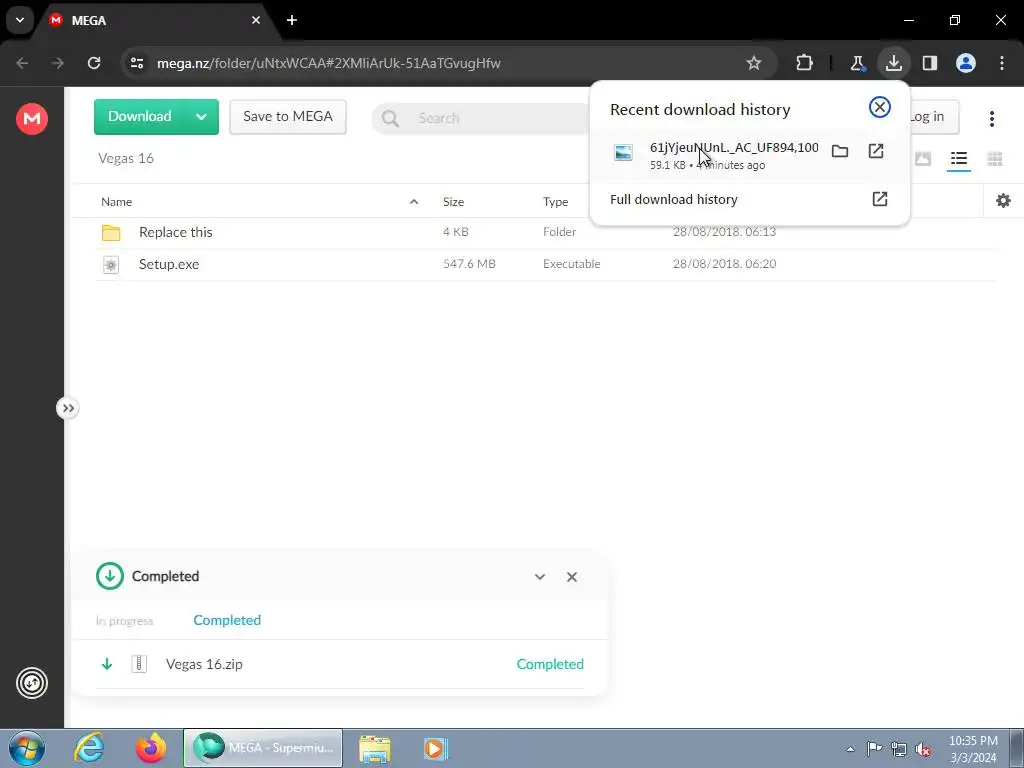The width and height of the screenshot is (1024, 768).
Task: Switch to grid thumbnail view
Action: pyautogui.click(x=995, y=159)
